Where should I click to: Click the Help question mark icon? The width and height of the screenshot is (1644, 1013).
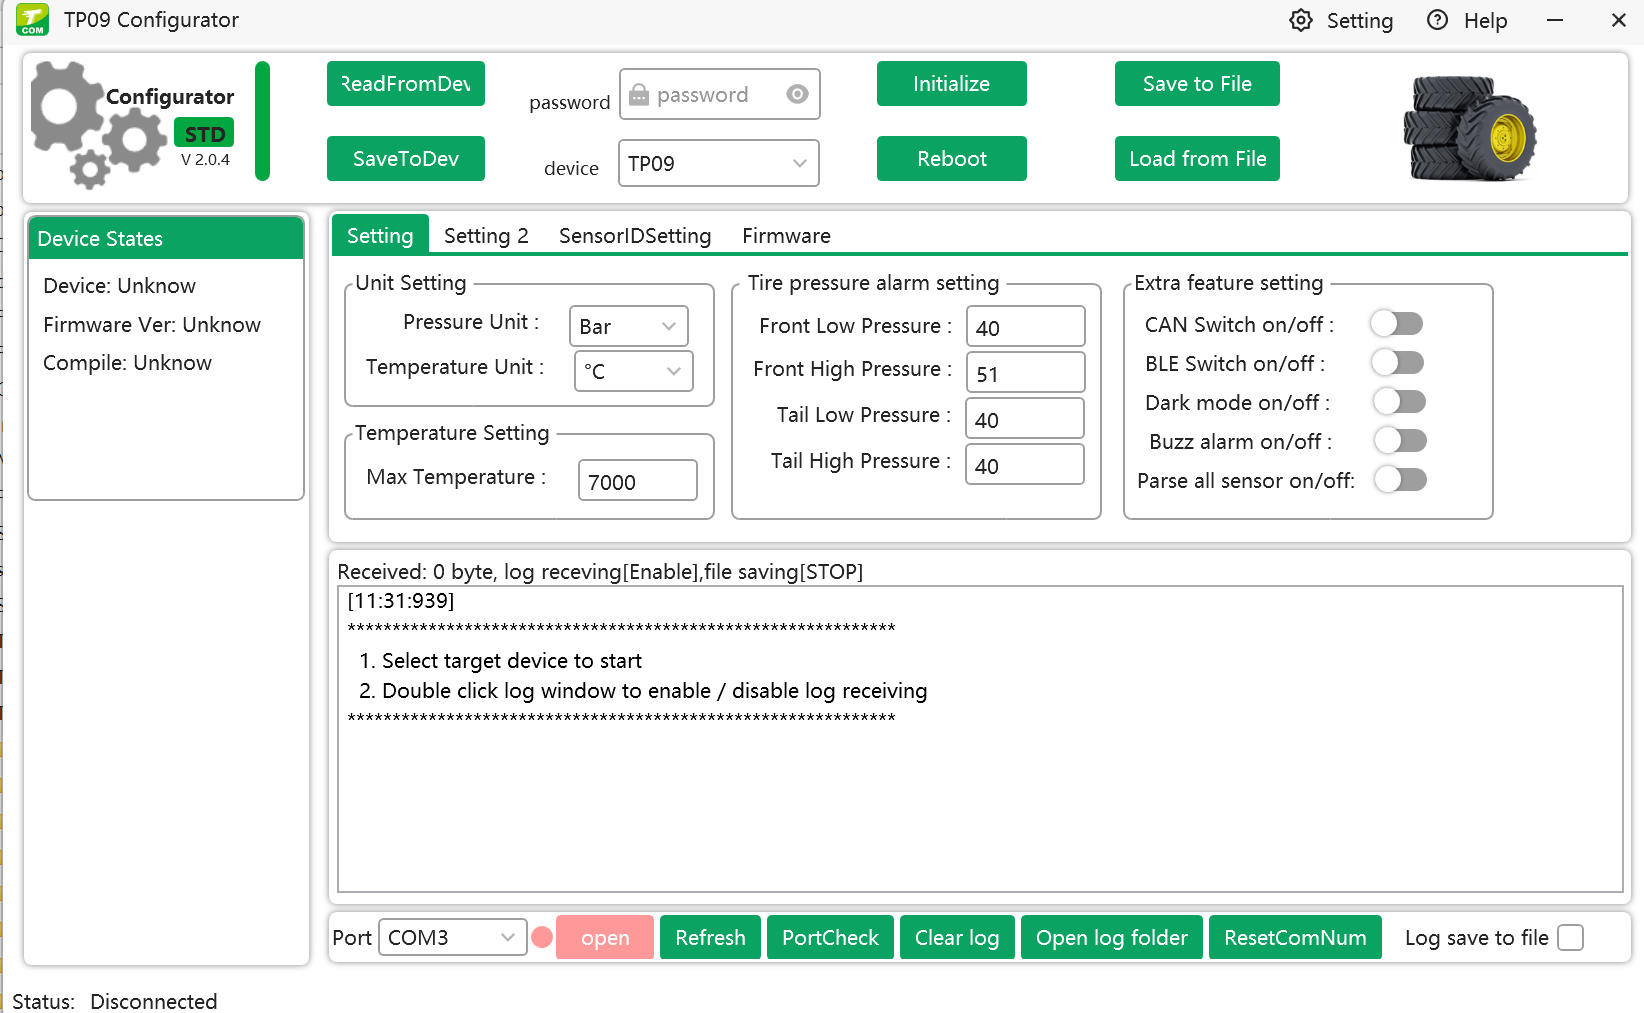coord(1437,20)
